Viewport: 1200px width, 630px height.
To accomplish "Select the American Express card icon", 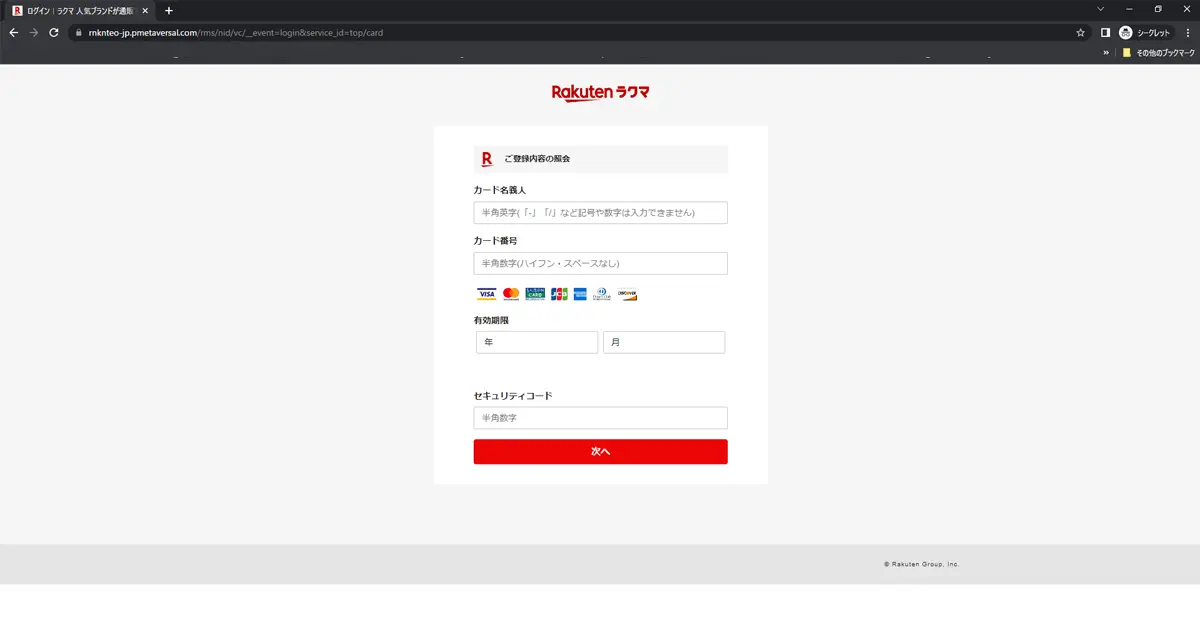I will [580, 293].
